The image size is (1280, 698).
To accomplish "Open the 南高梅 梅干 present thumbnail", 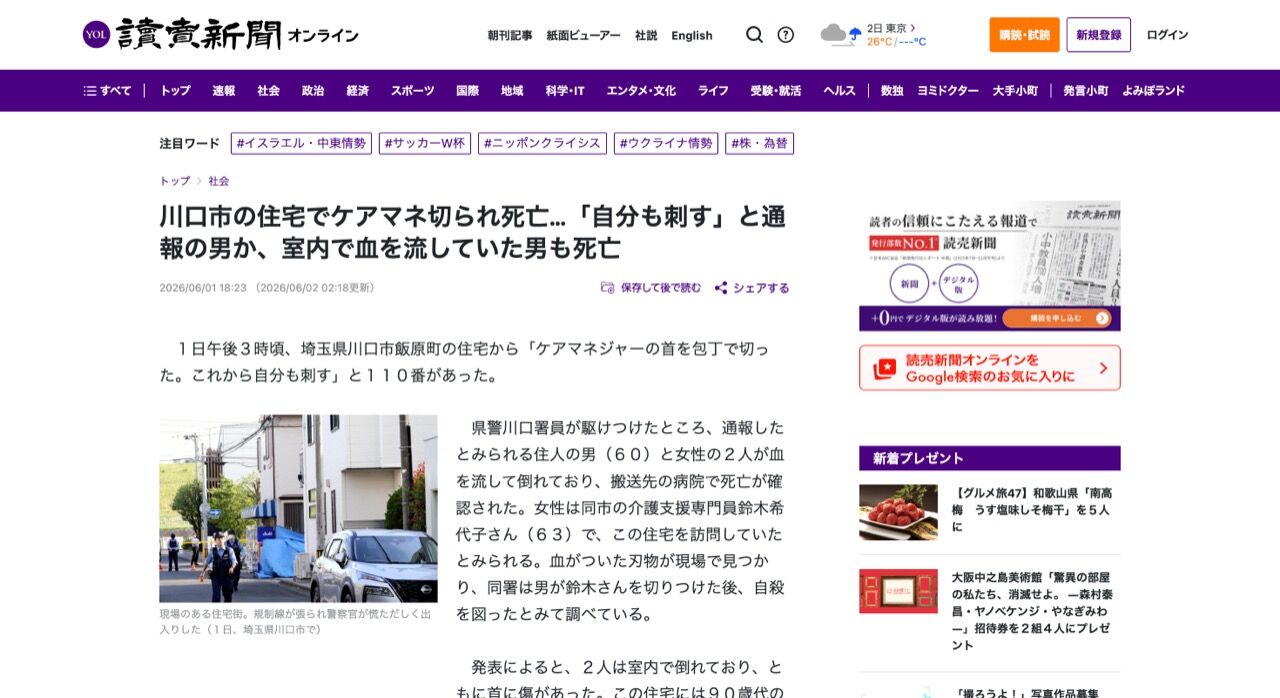I will point(898,512).
